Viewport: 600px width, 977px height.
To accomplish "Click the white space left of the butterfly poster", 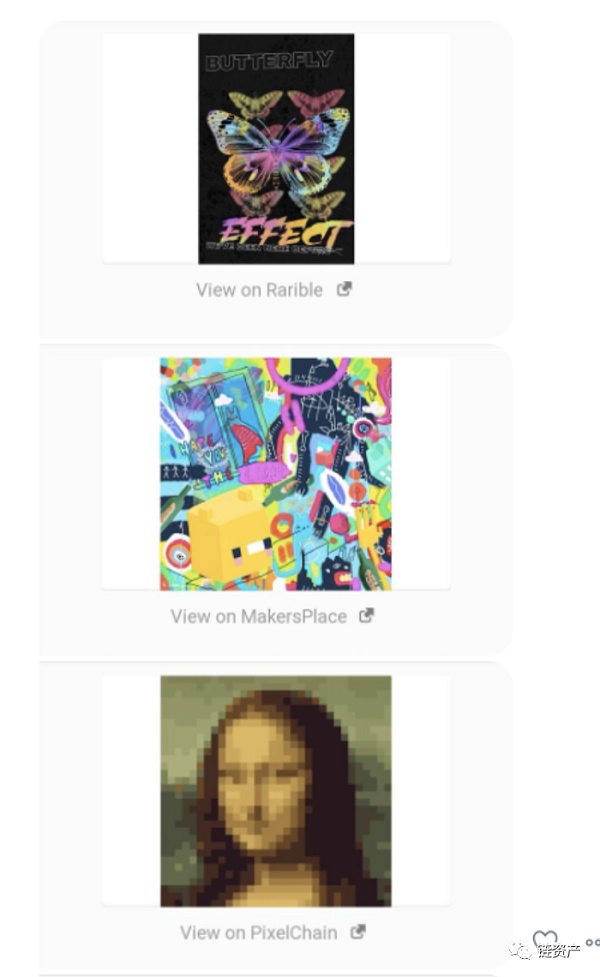I will 150,149.
